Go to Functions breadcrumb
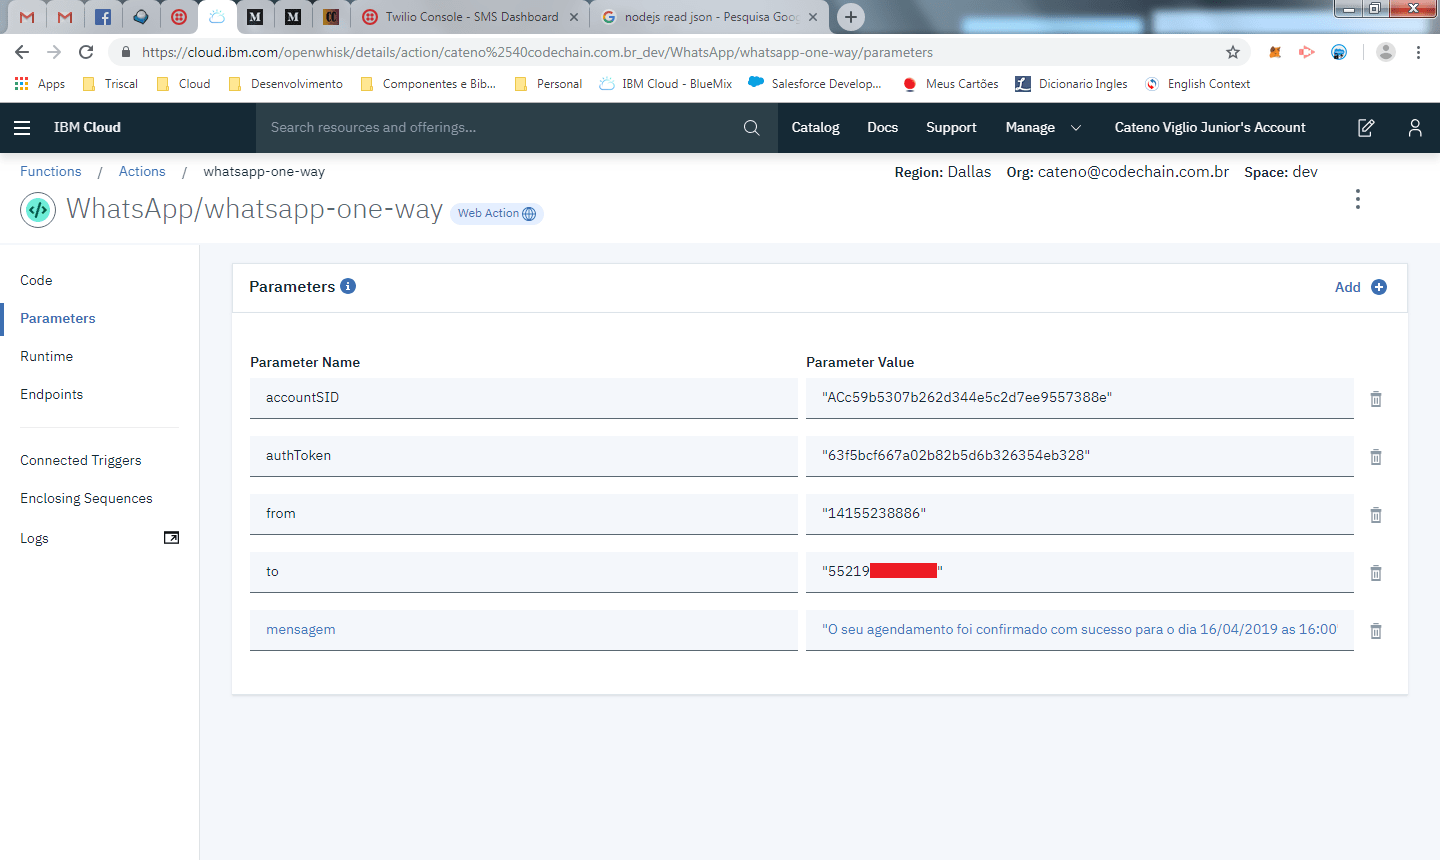Image resolution: width=1440 pixels, height=860 pixels. (x=50, y=171)
